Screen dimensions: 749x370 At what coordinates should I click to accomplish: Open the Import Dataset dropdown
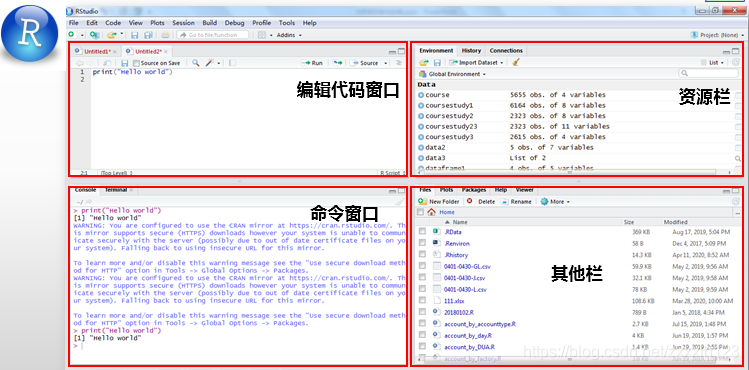click(477, 63)
